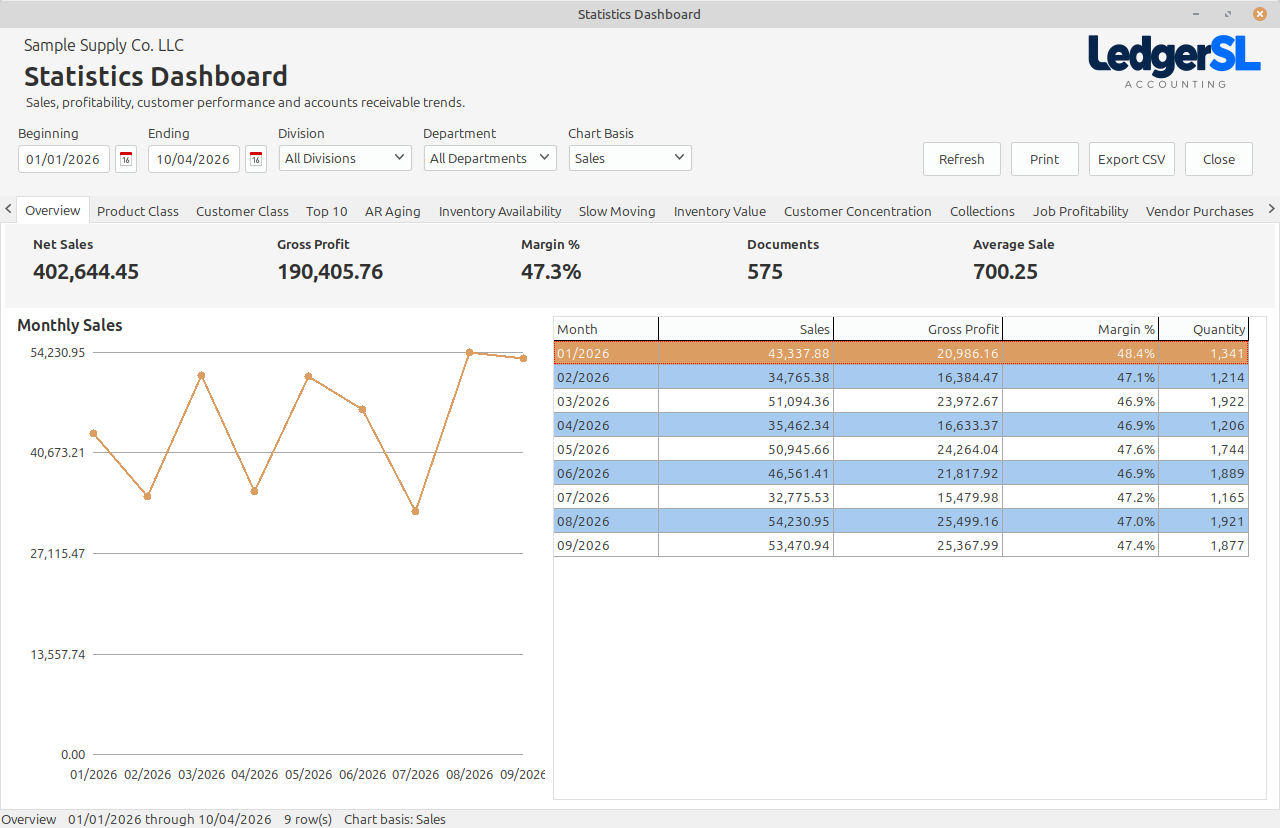The image size is (1280, 828).
Task: Maximize the Statistics Dashboard window
Action: [x=1228, y=14]
